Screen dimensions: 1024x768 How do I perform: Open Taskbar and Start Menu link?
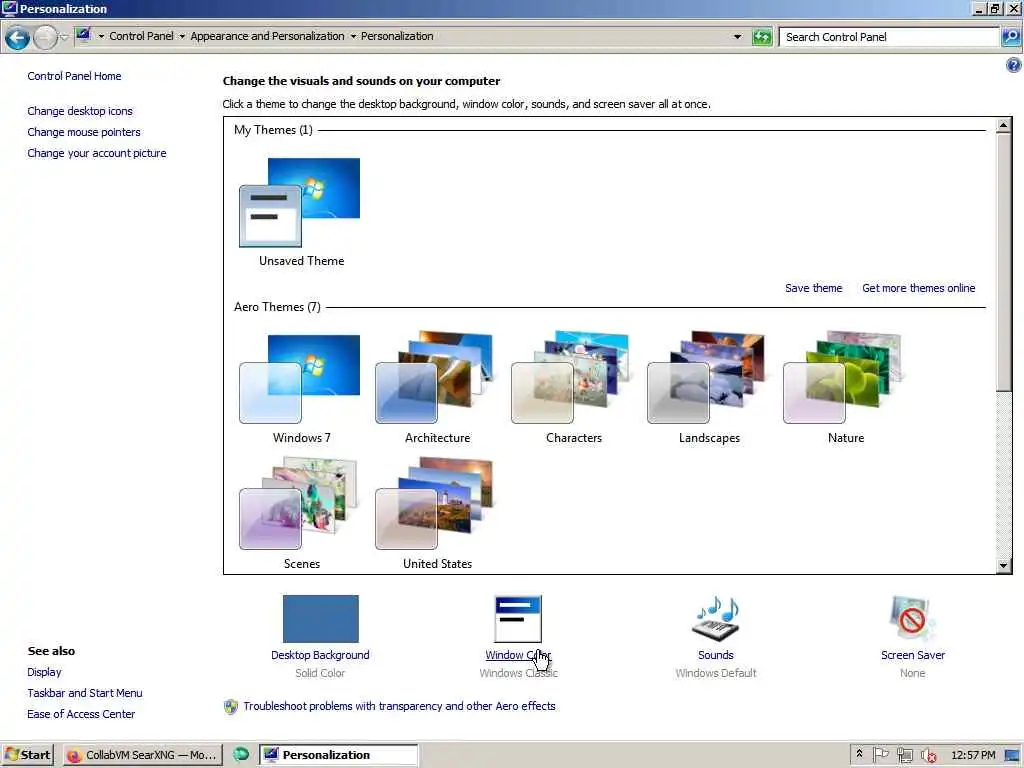(84, 693)
